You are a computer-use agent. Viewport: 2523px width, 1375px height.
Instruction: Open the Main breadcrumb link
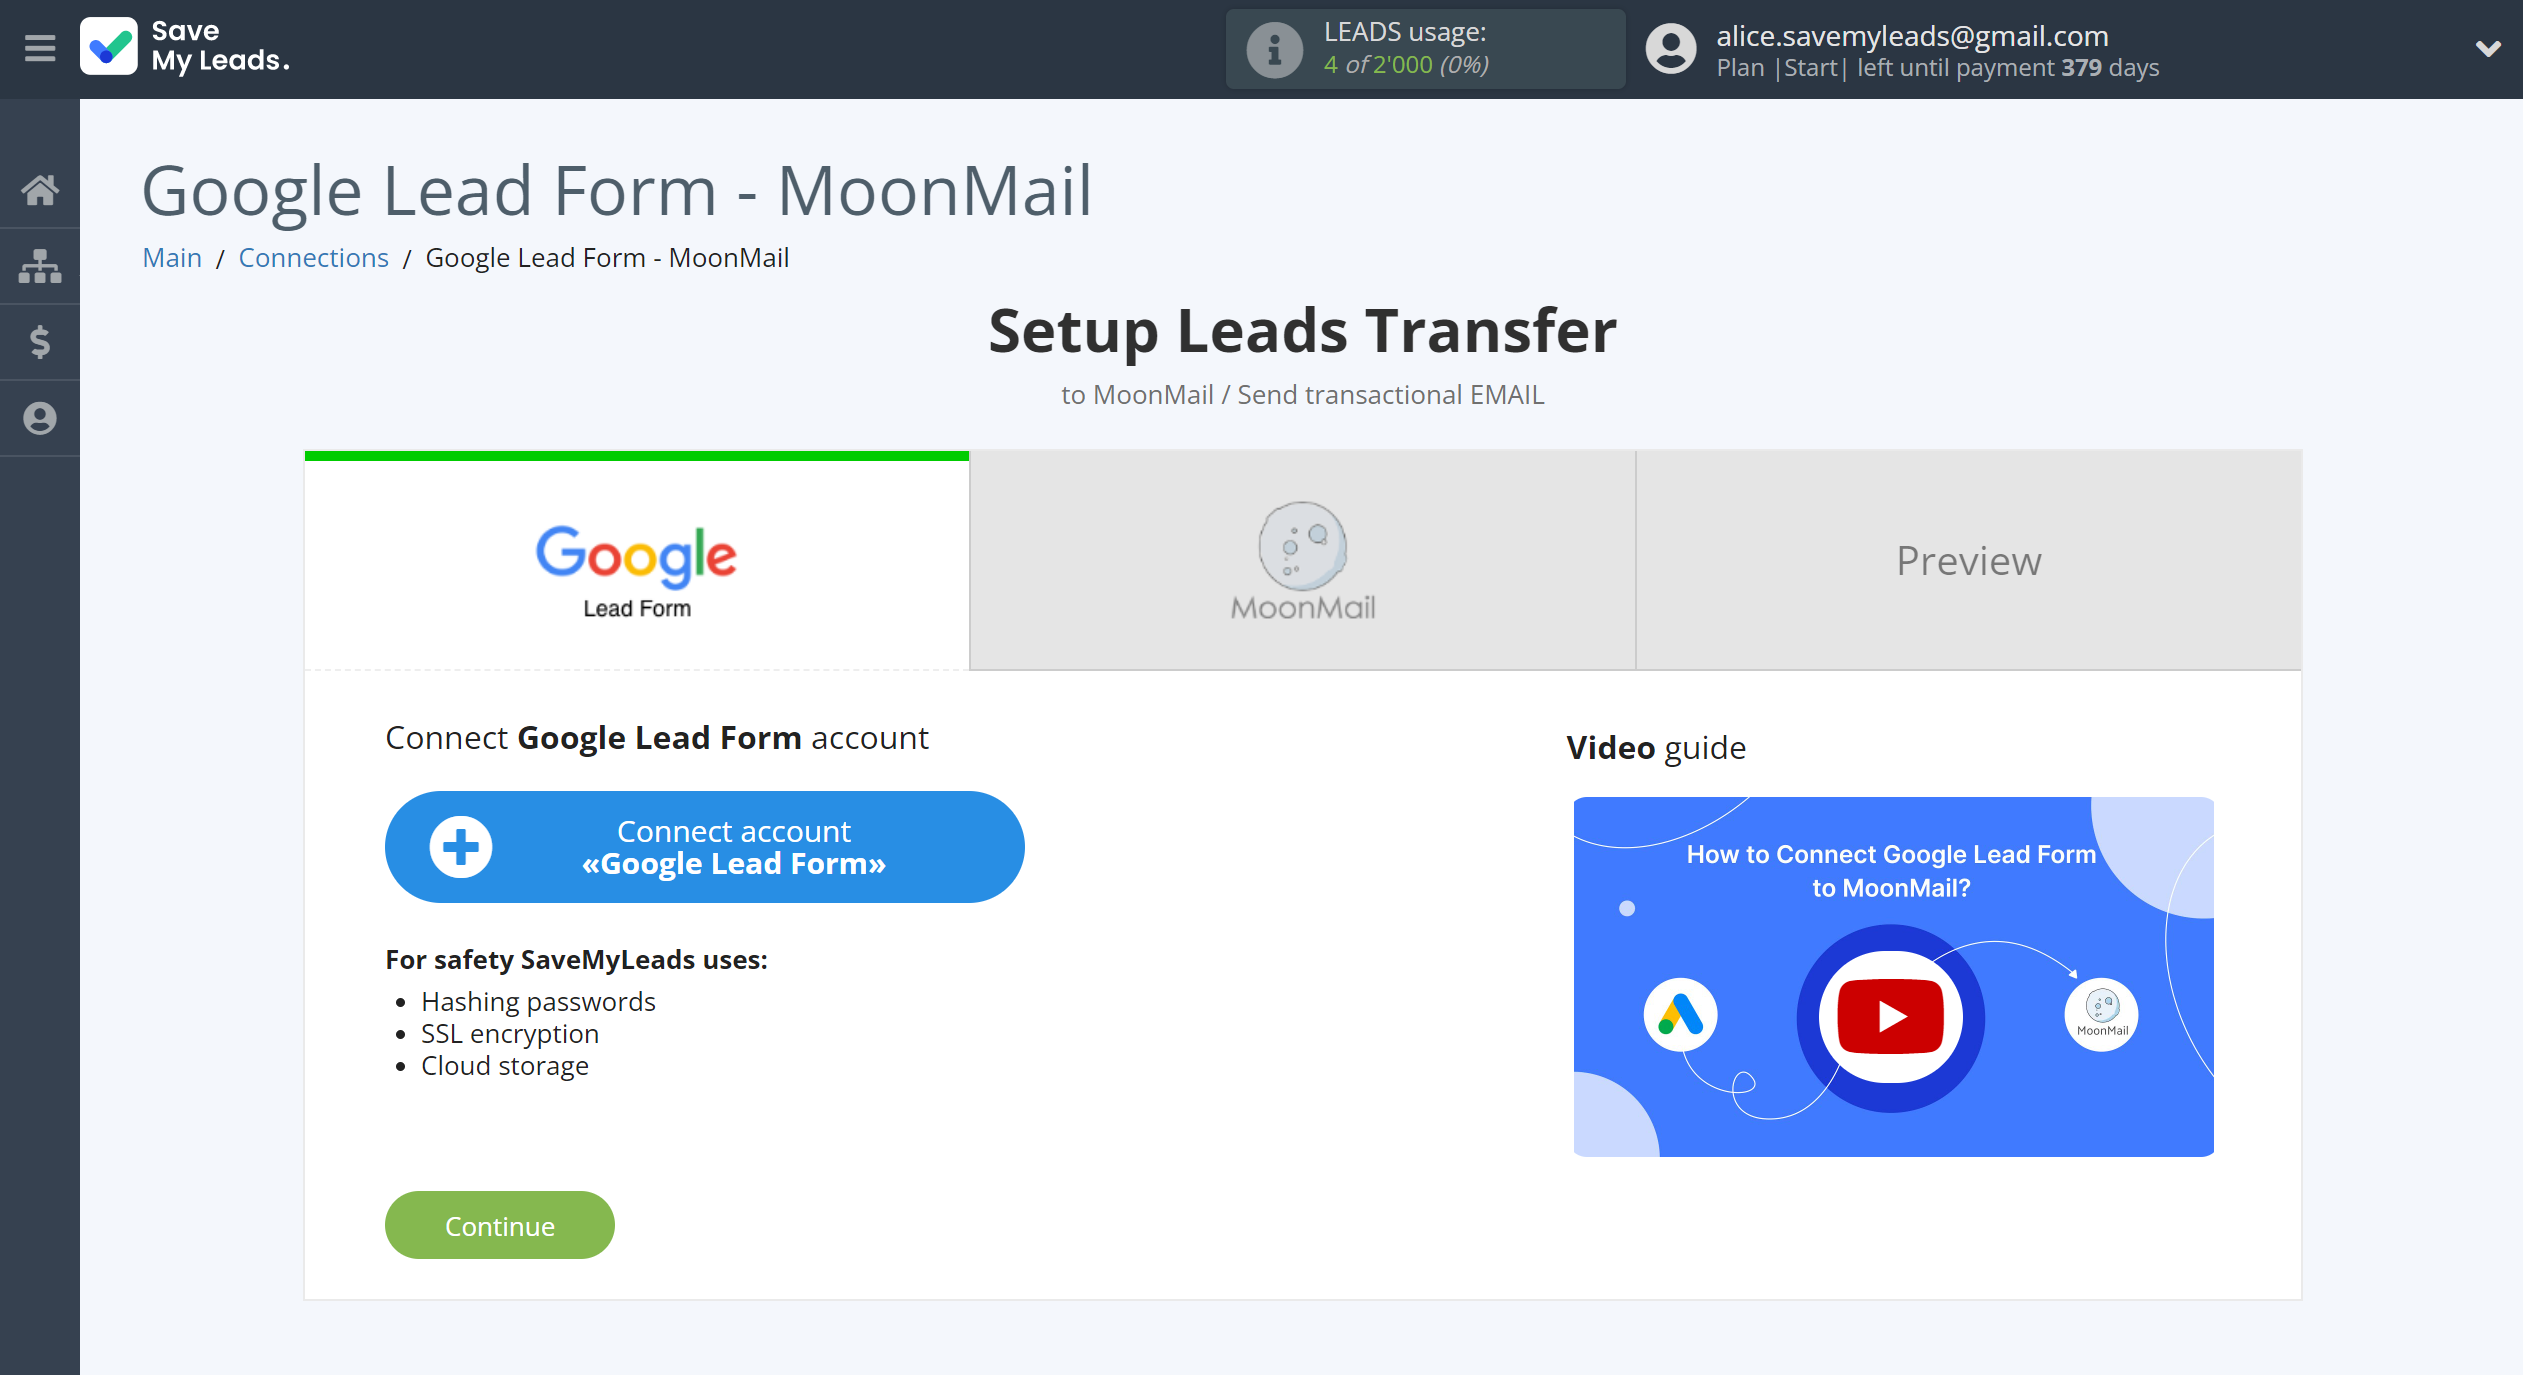(171, 257)
